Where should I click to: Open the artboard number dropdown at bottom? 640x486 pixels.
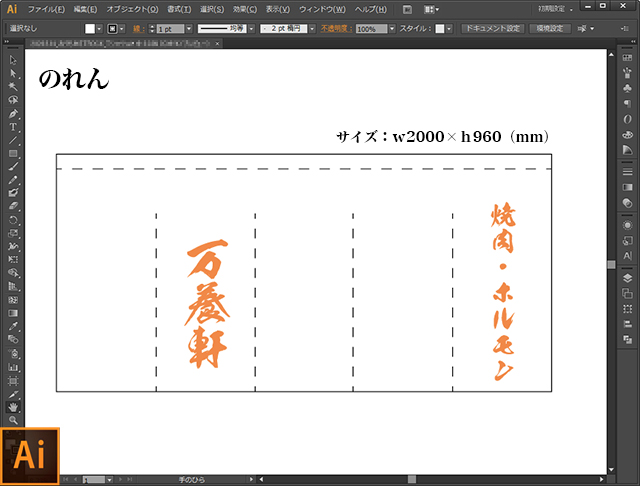pos(109,479)
